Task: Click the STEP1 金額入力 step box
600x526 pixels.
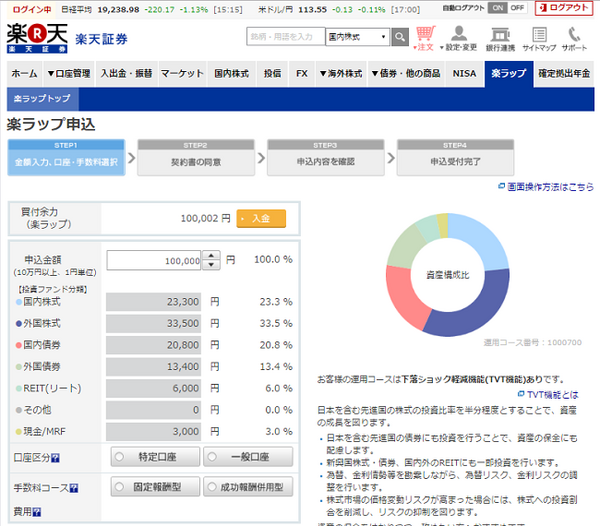Action: pos(66,157)
